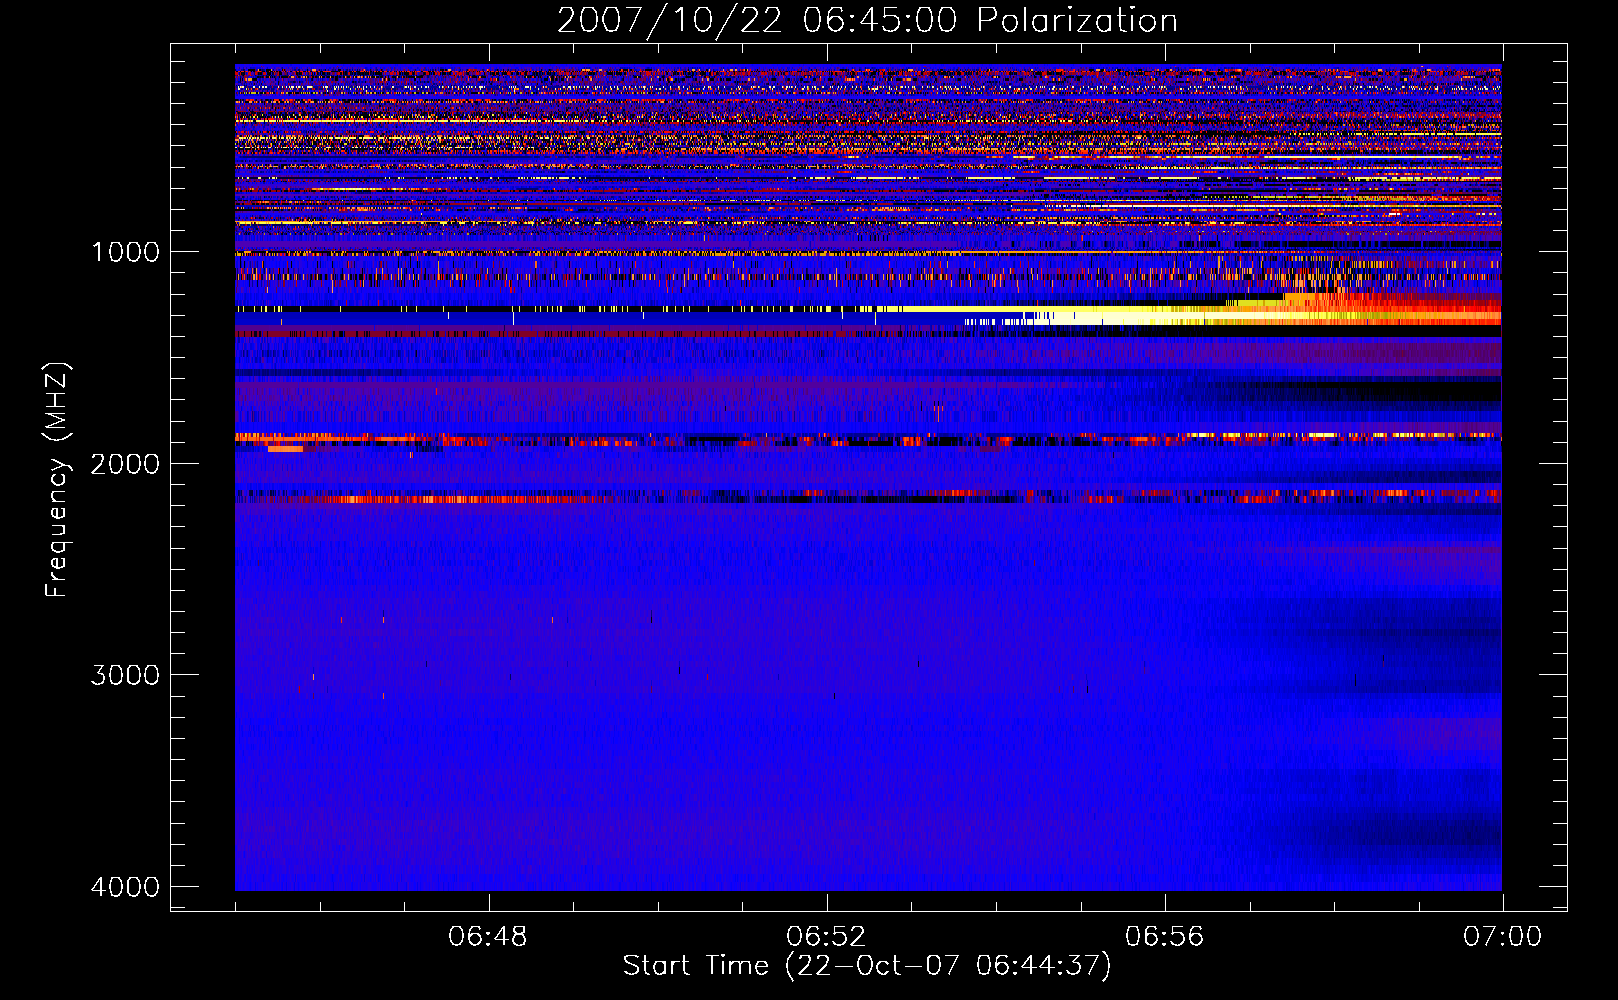Image resolution: width=1618 pixels, height=1000 pixels.
Task: Click the 'Start Time (22-Oct-07 06:44:37)' label
Action: coord(867,966)
